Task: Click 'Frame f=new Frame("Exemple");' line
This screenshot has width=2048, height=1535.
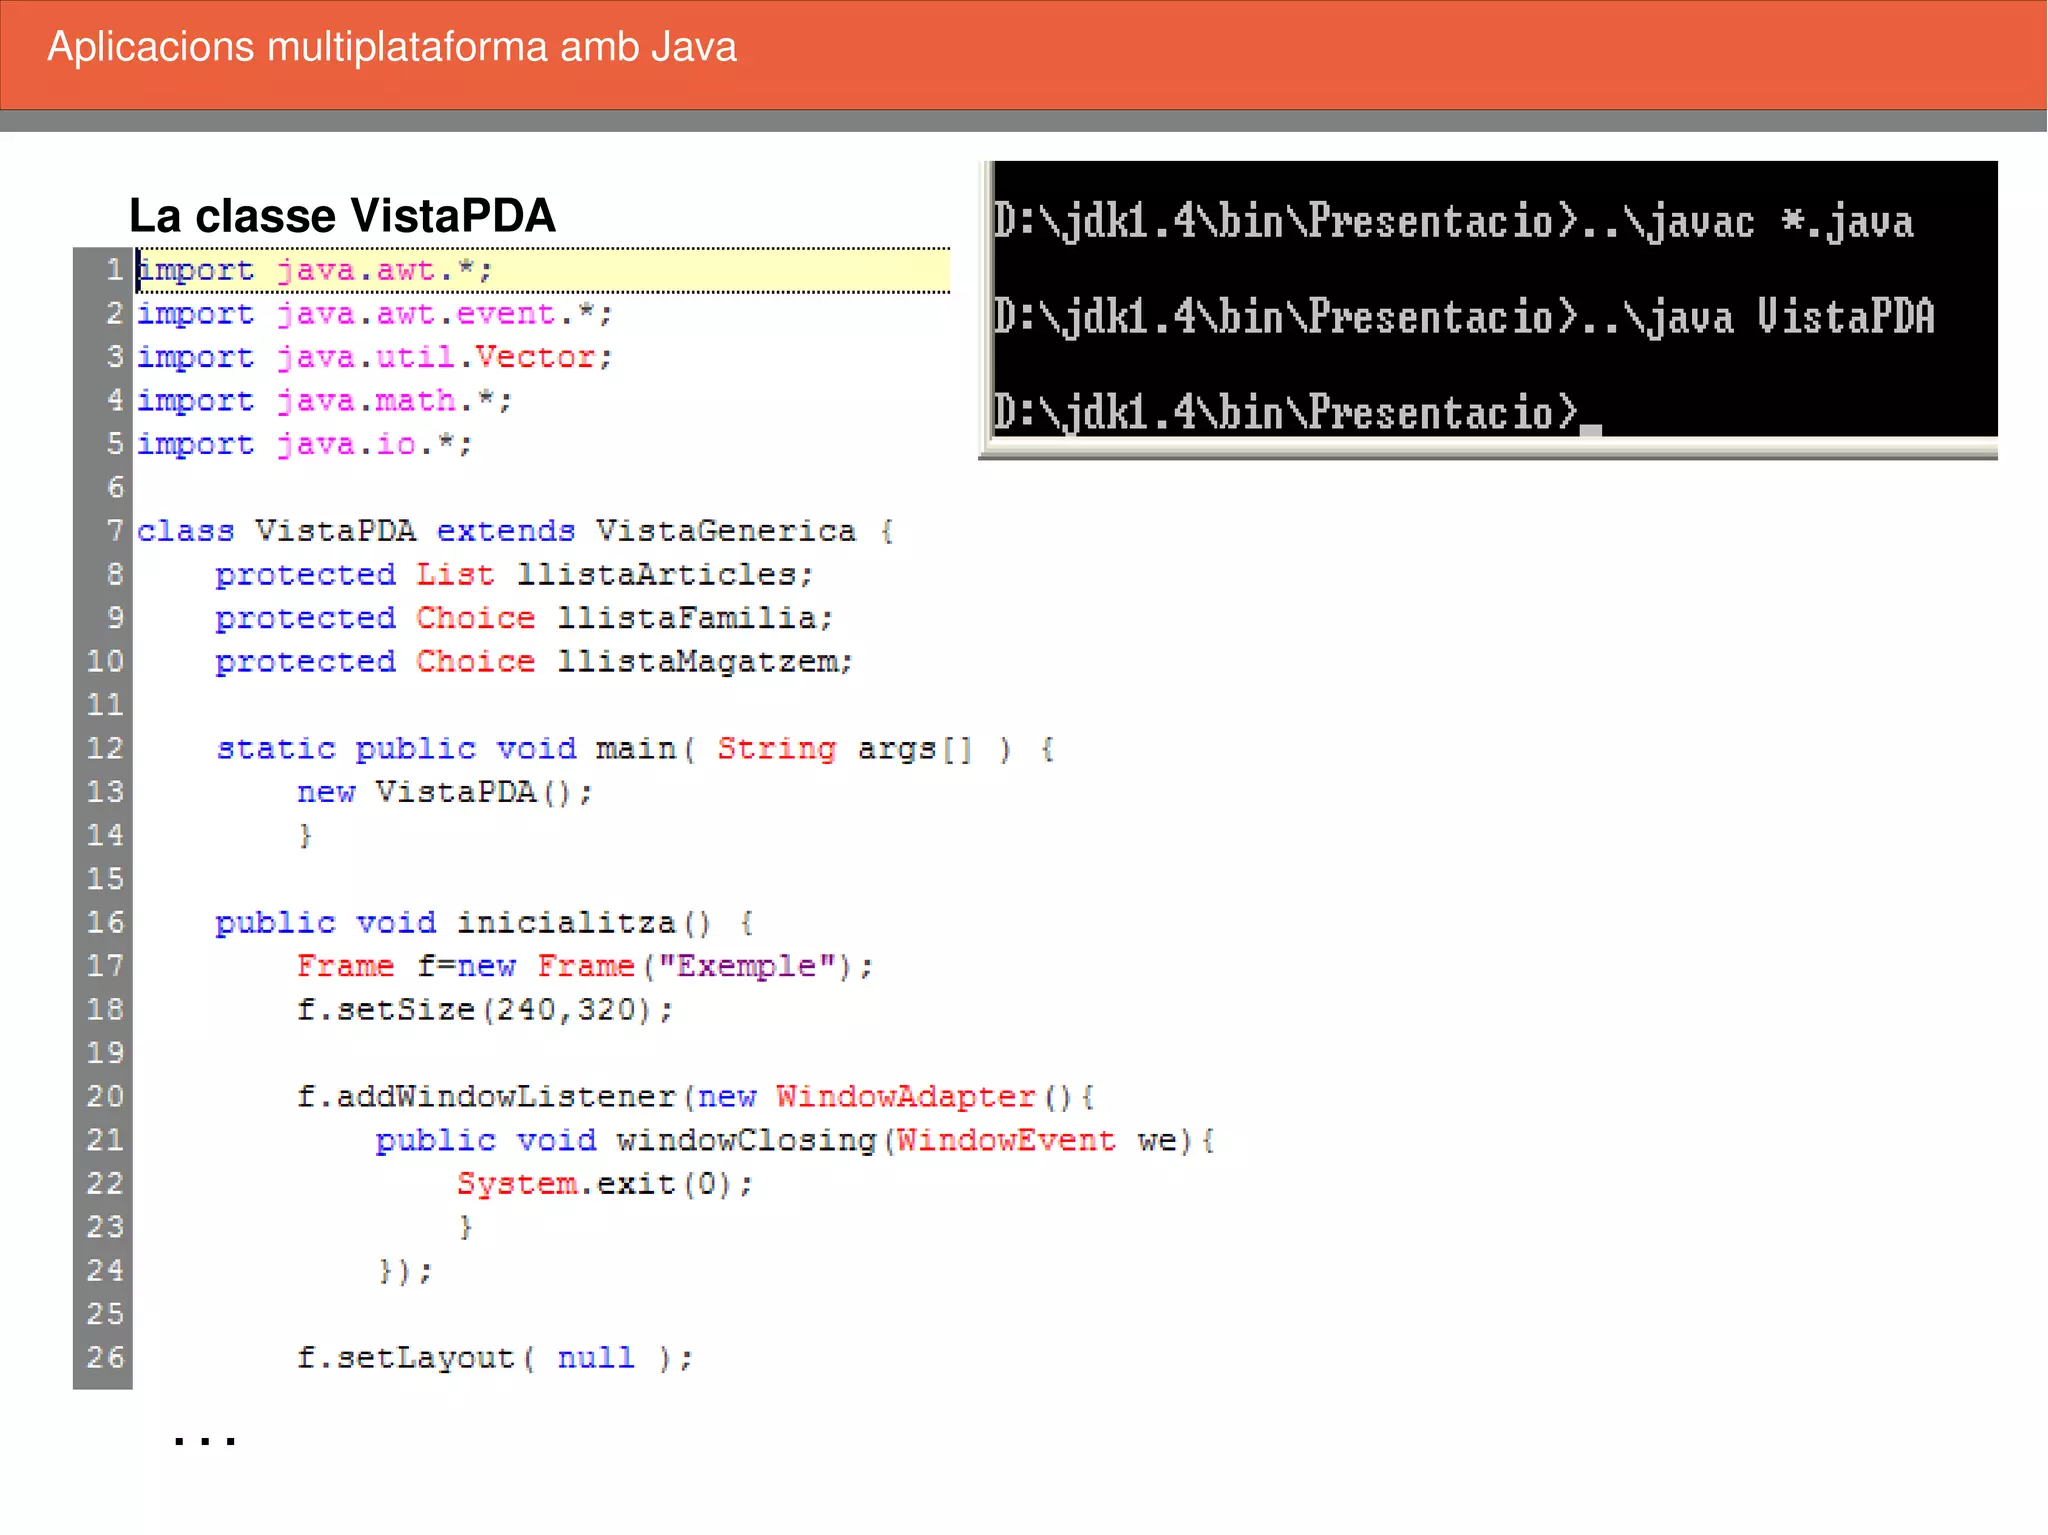Action: (x=585, y=966)
